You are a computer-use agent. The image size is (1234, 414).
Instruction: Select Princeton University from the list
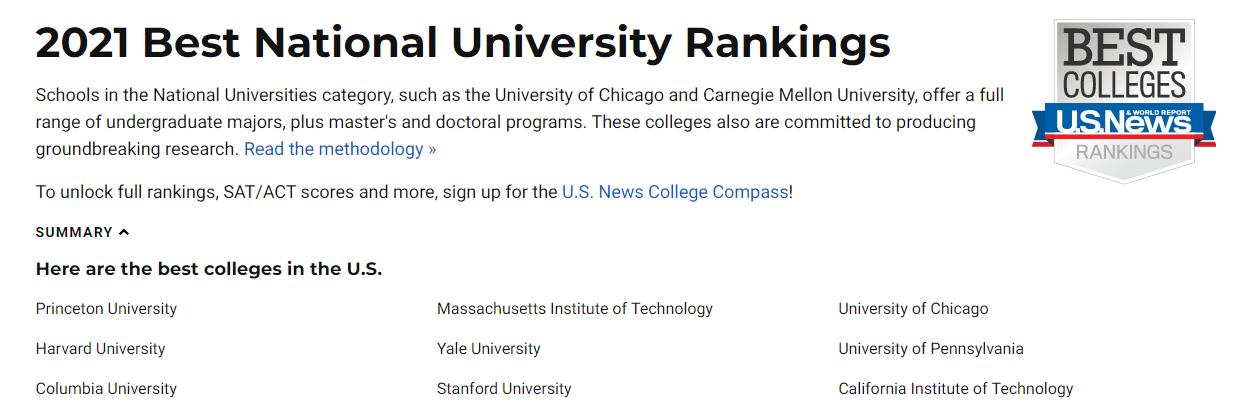point(106,309)
